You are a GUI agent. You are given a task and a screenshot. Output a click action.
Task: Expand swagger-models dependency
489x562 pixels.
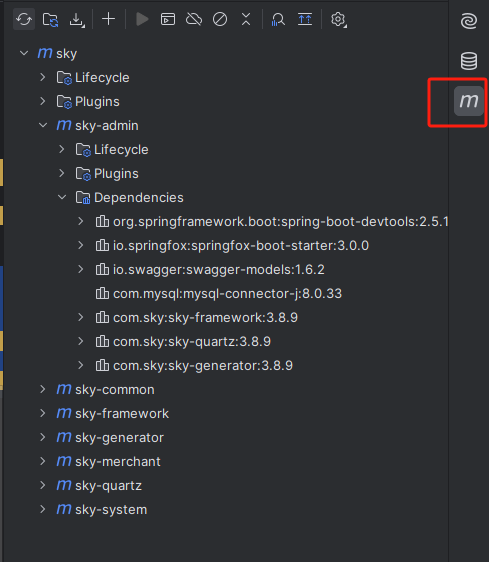[81, 270]
